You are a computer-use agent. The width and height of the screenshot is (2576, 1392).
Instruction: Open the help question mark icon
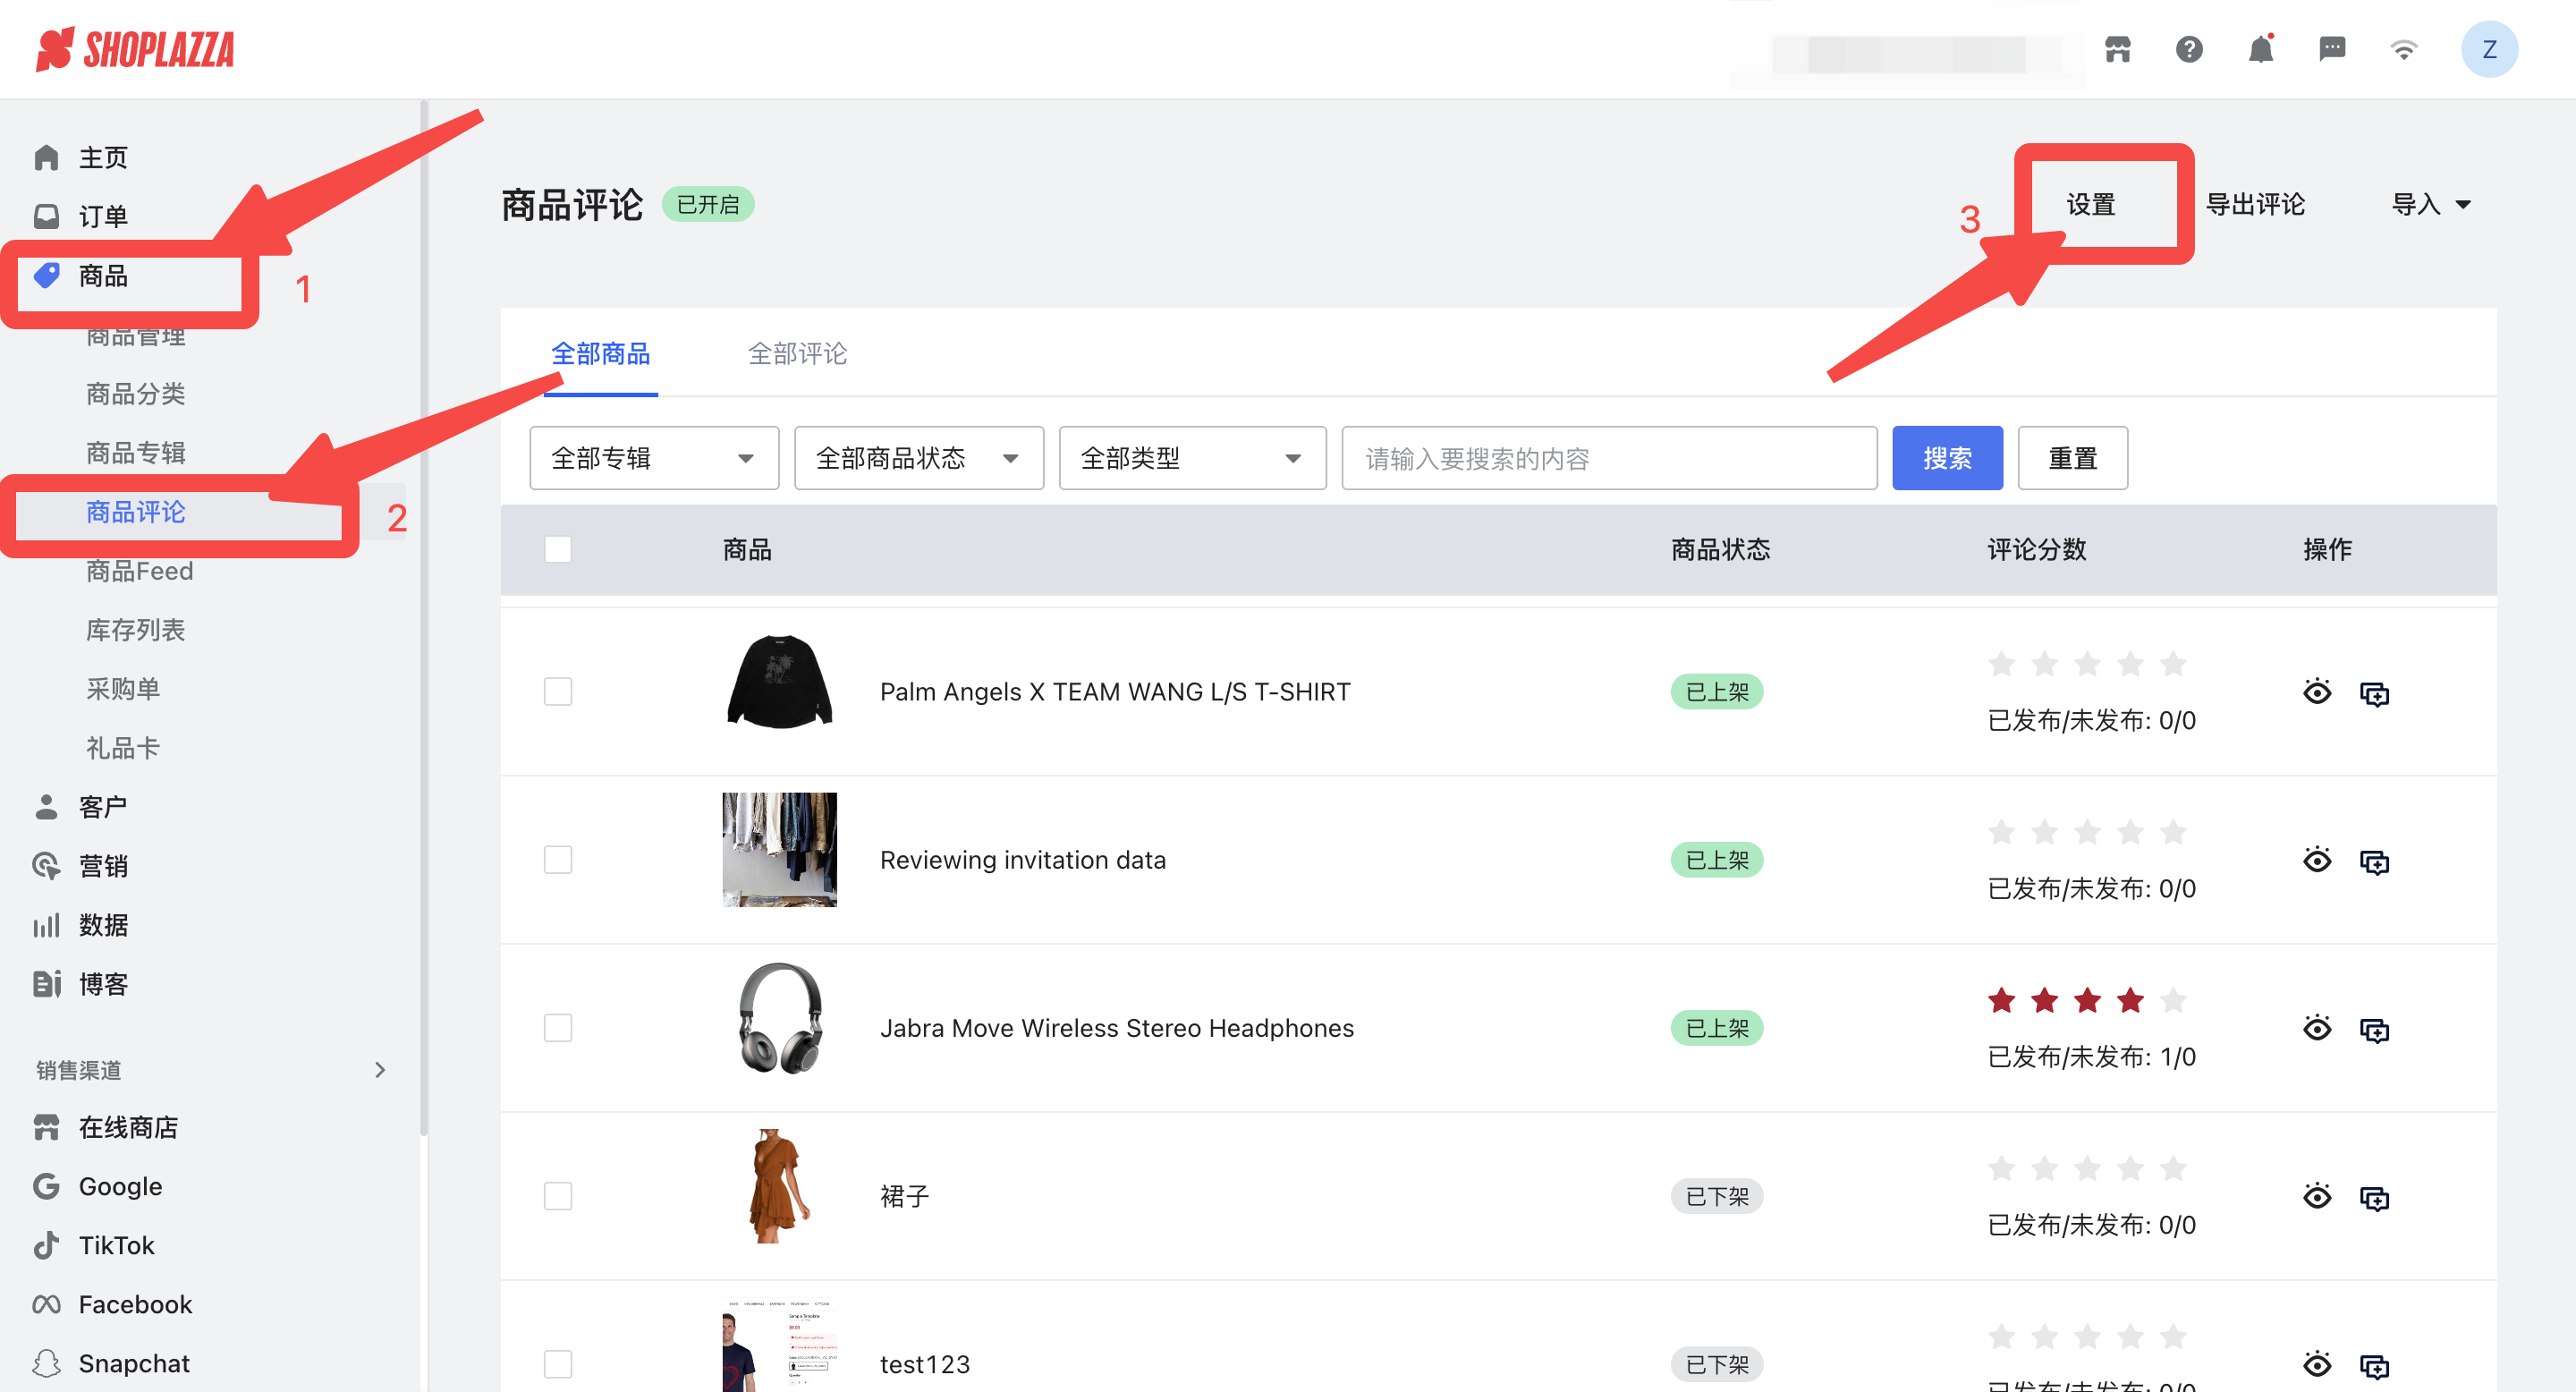(2188, 49)
